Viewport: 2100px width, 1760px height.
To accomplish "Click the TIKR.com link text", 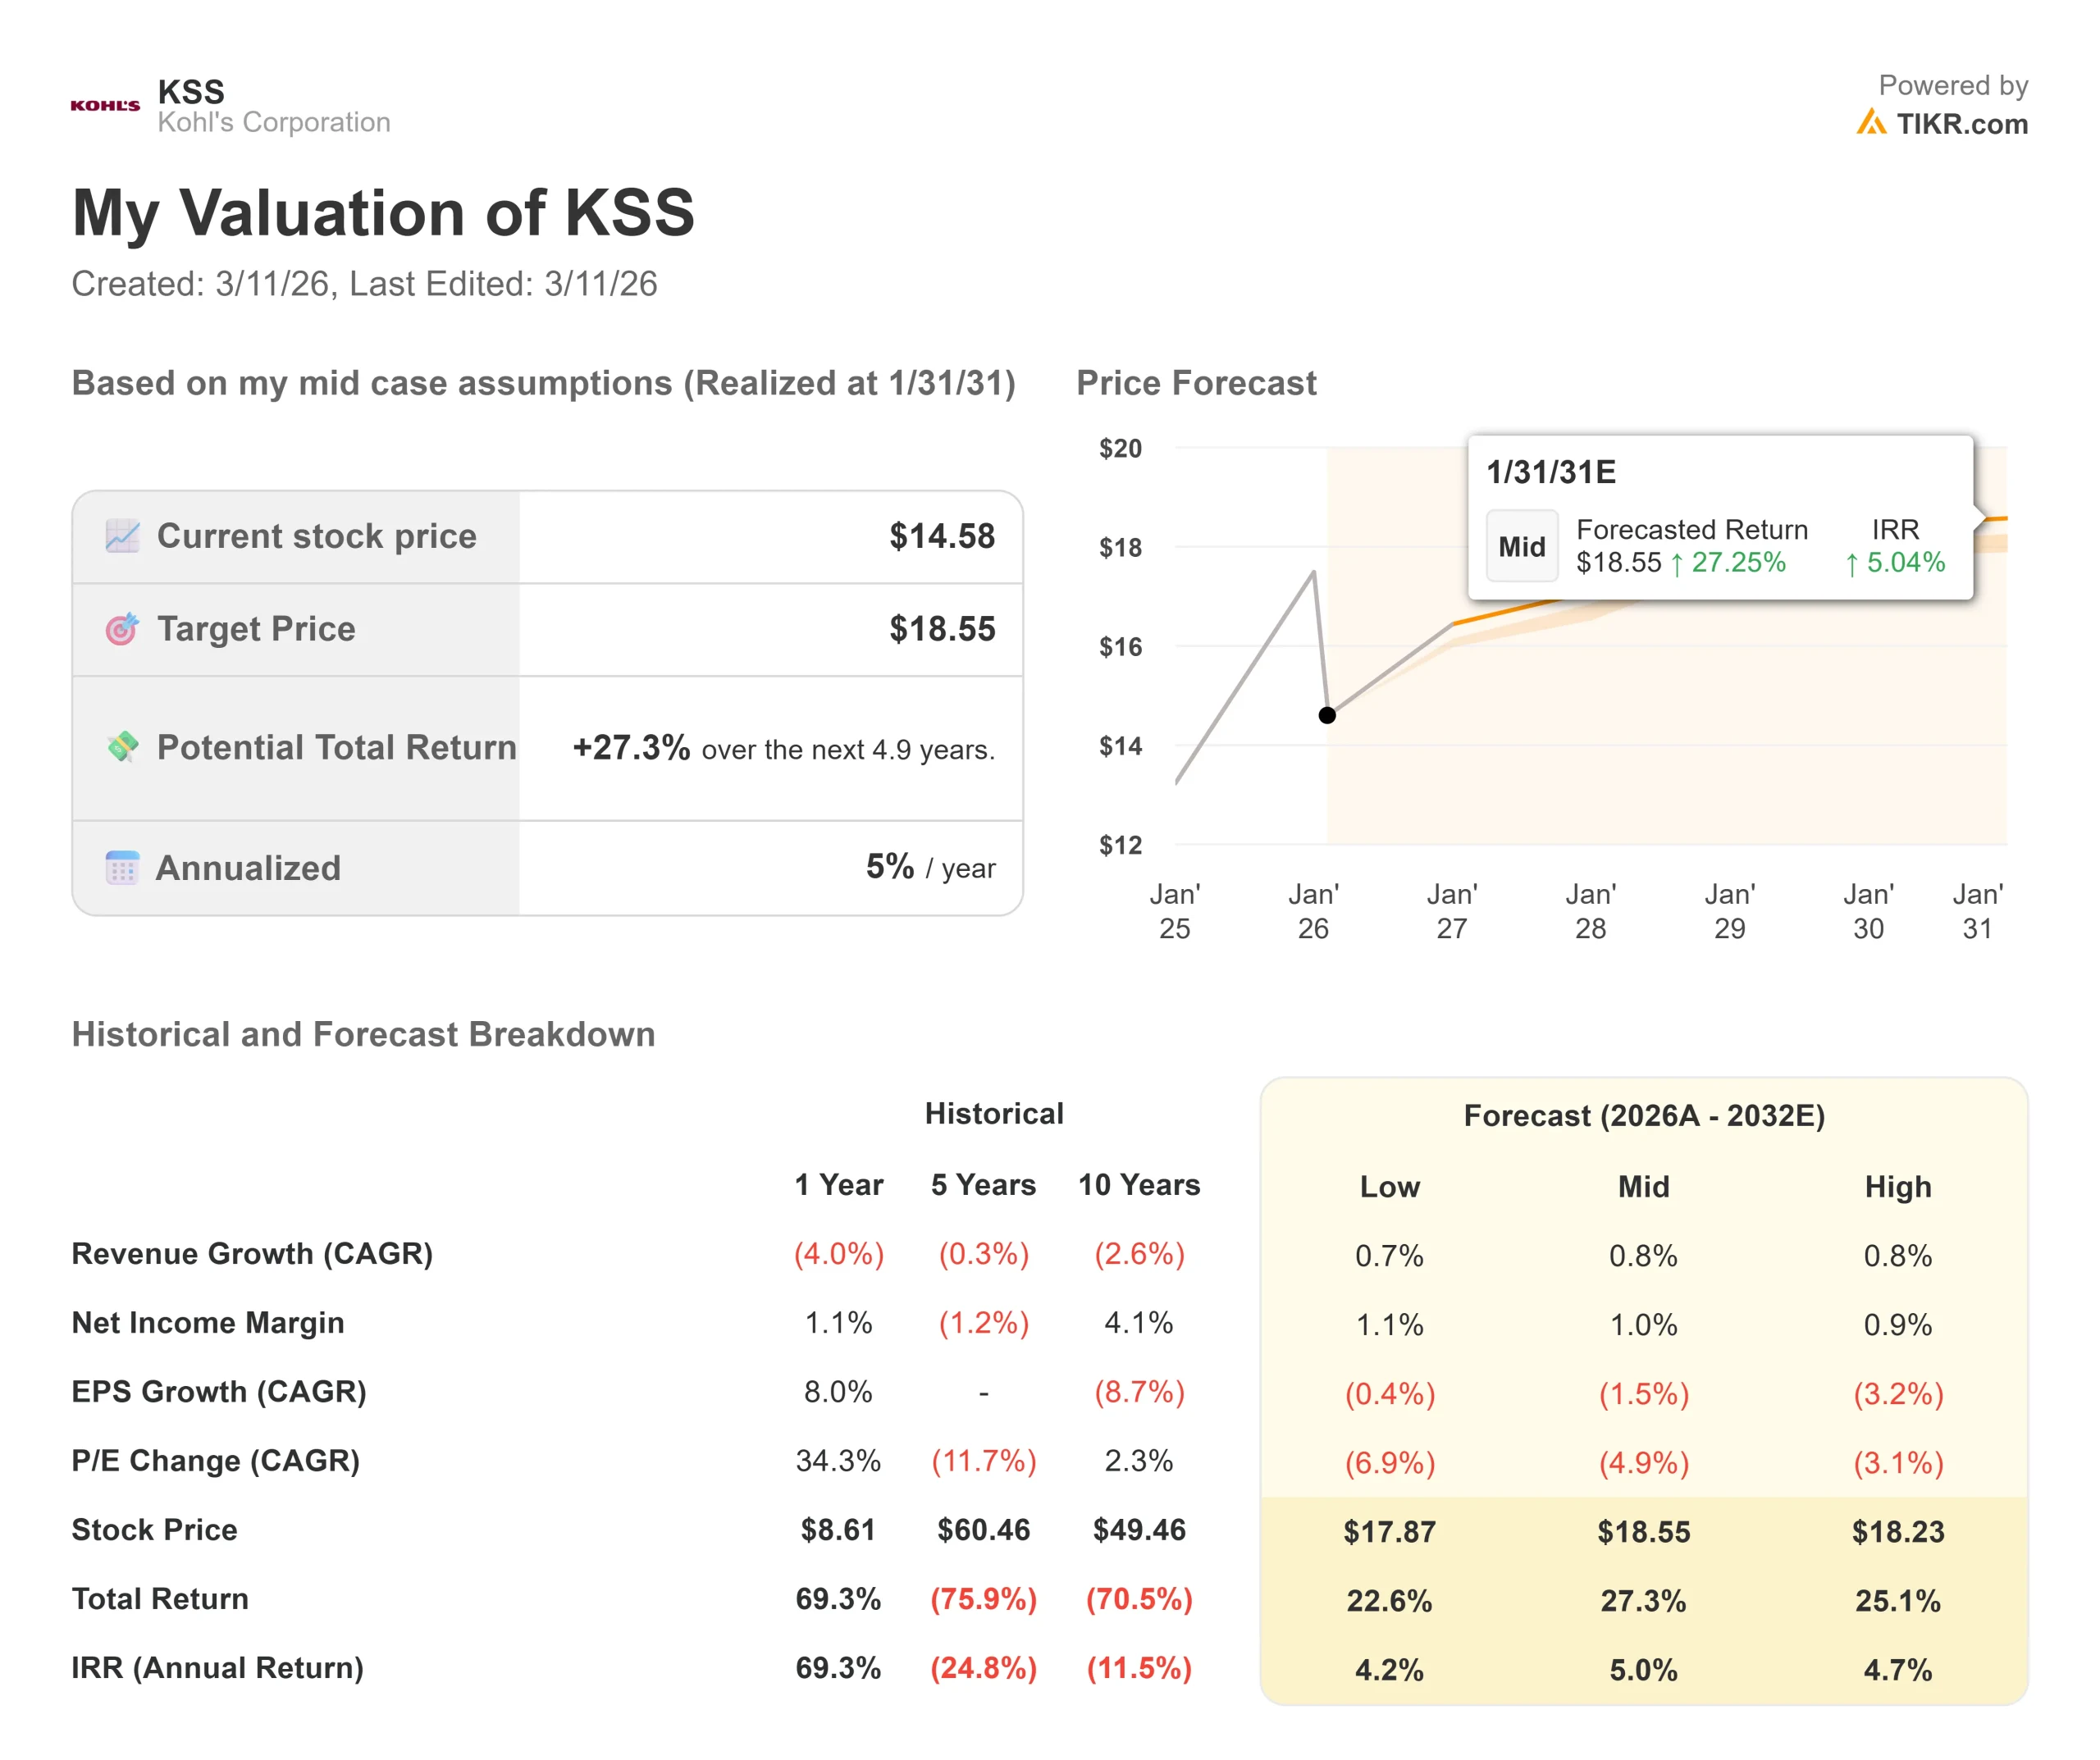I will pyautogui.click(x=1962, y=124).
